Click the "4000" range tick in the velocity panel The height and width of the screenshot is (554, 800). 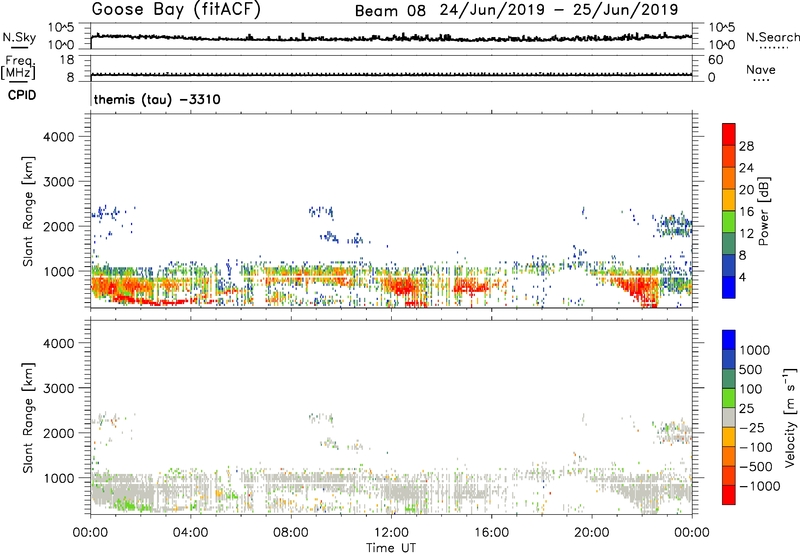(59, 343)
